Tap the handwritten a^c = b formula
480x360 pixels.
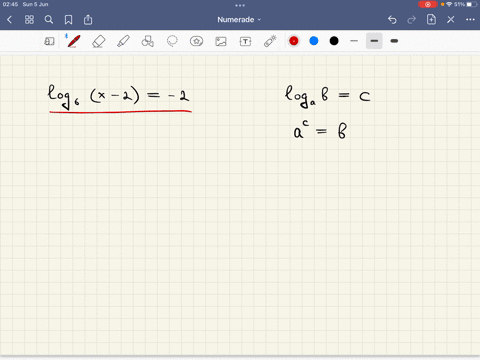[320, 130]
